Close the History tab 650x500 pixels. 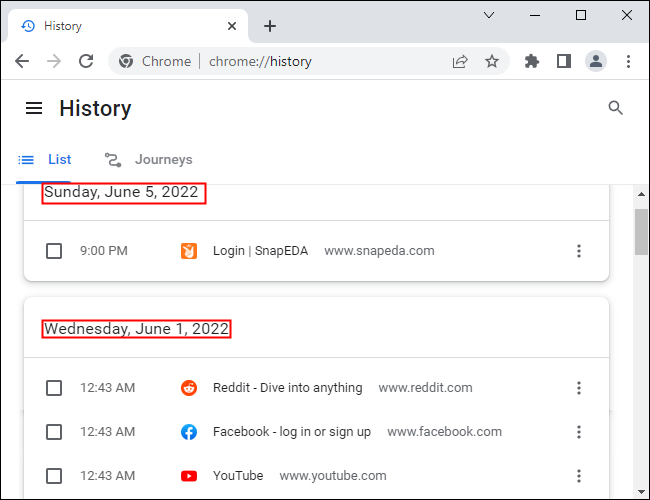point(232,26)
